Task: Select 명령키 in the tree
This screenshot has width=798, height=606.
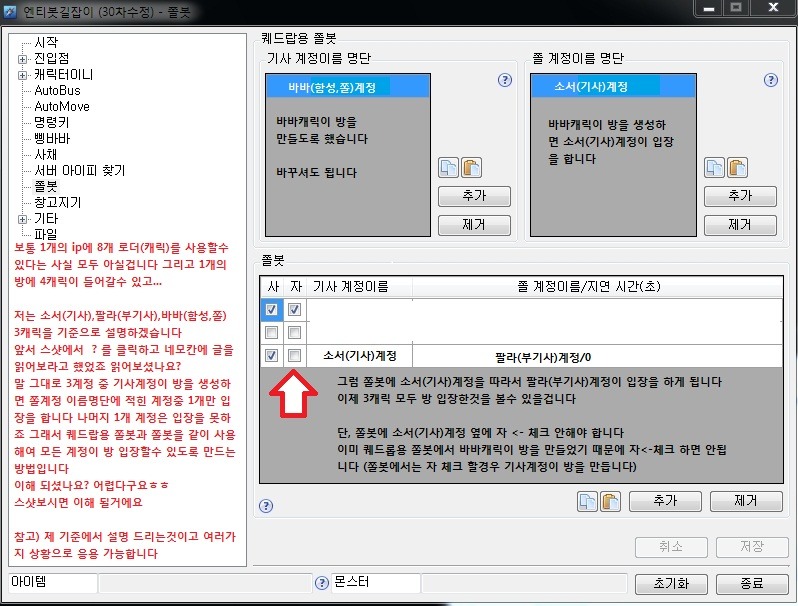Action: [x=51, y=123]
